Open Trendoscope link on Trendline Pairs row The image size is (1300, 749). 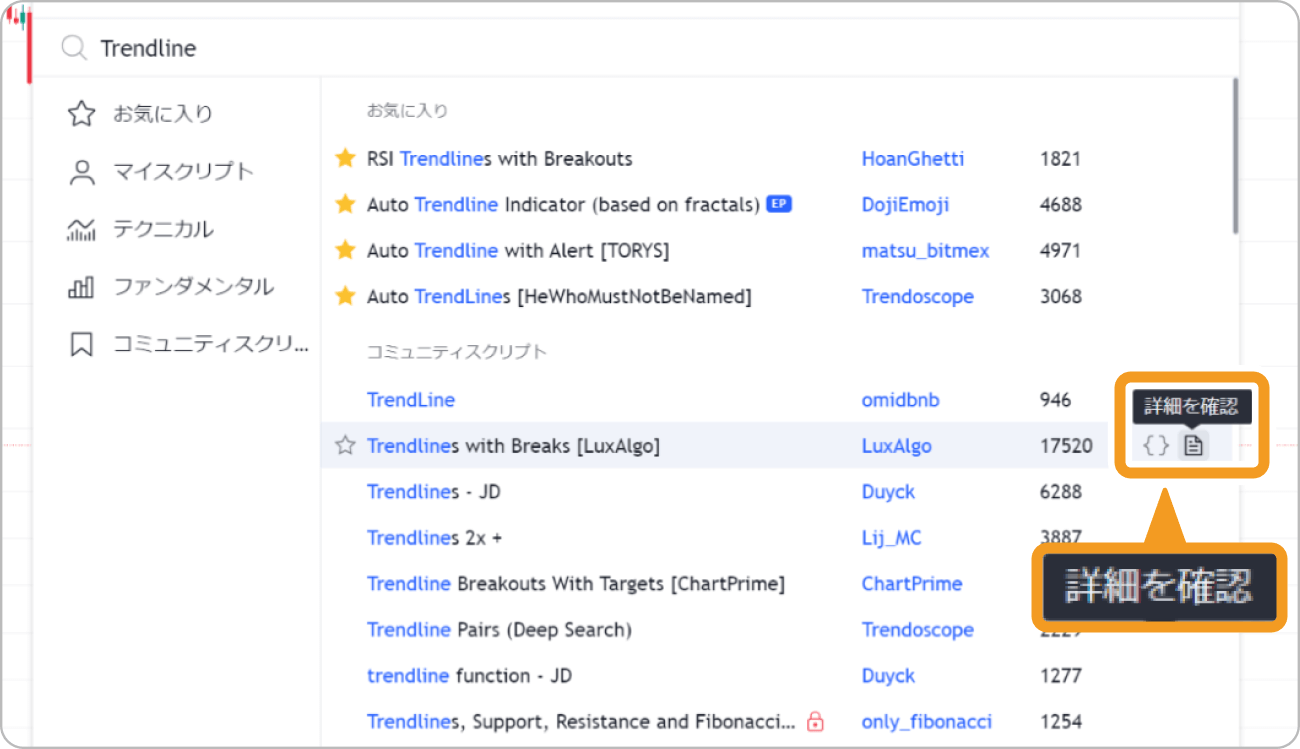918,630
